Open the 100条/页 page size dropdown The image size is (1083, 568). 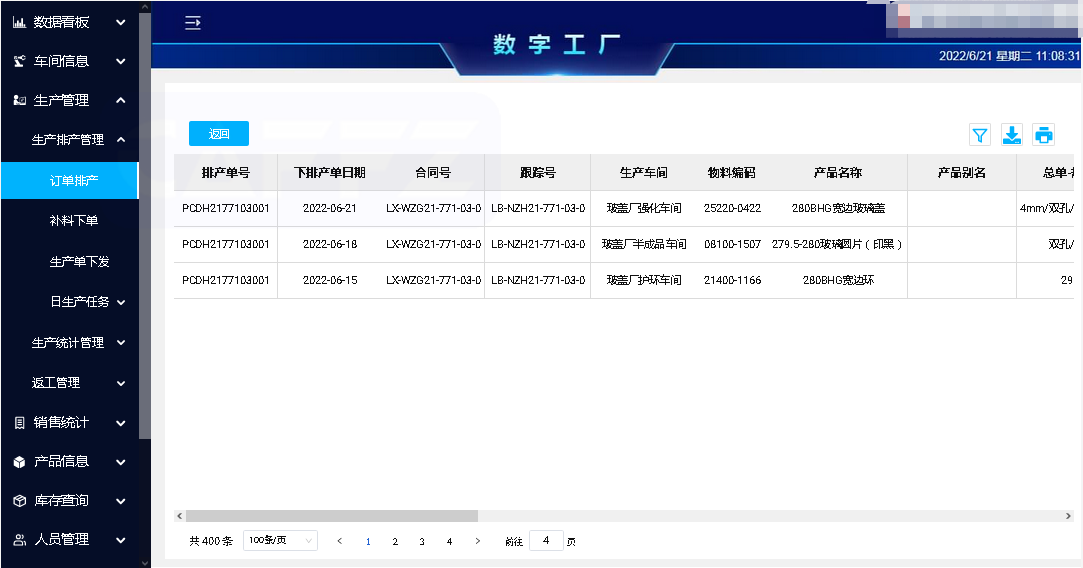click(x=280, y=541)
